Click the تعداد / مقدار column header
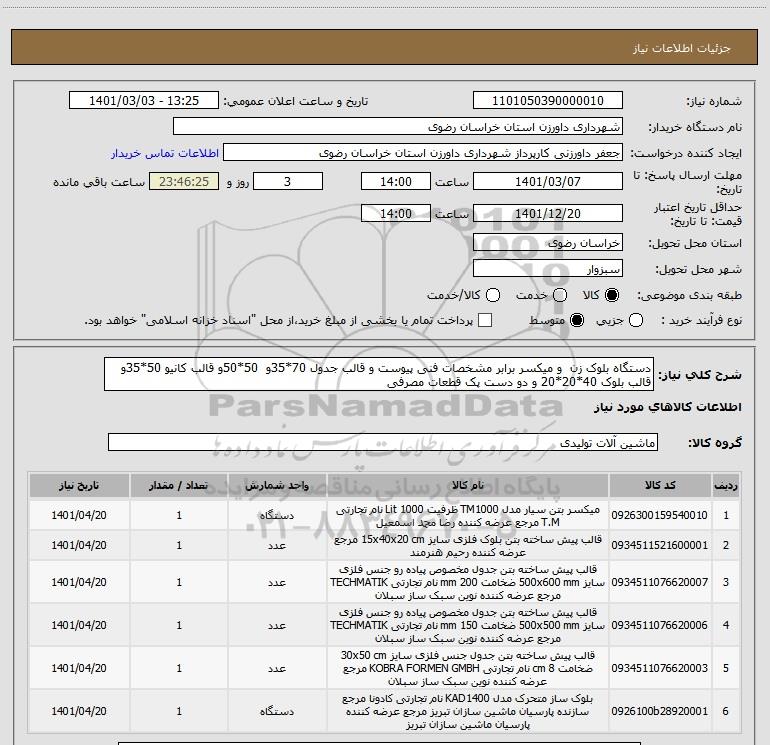 tap(179, 486)
